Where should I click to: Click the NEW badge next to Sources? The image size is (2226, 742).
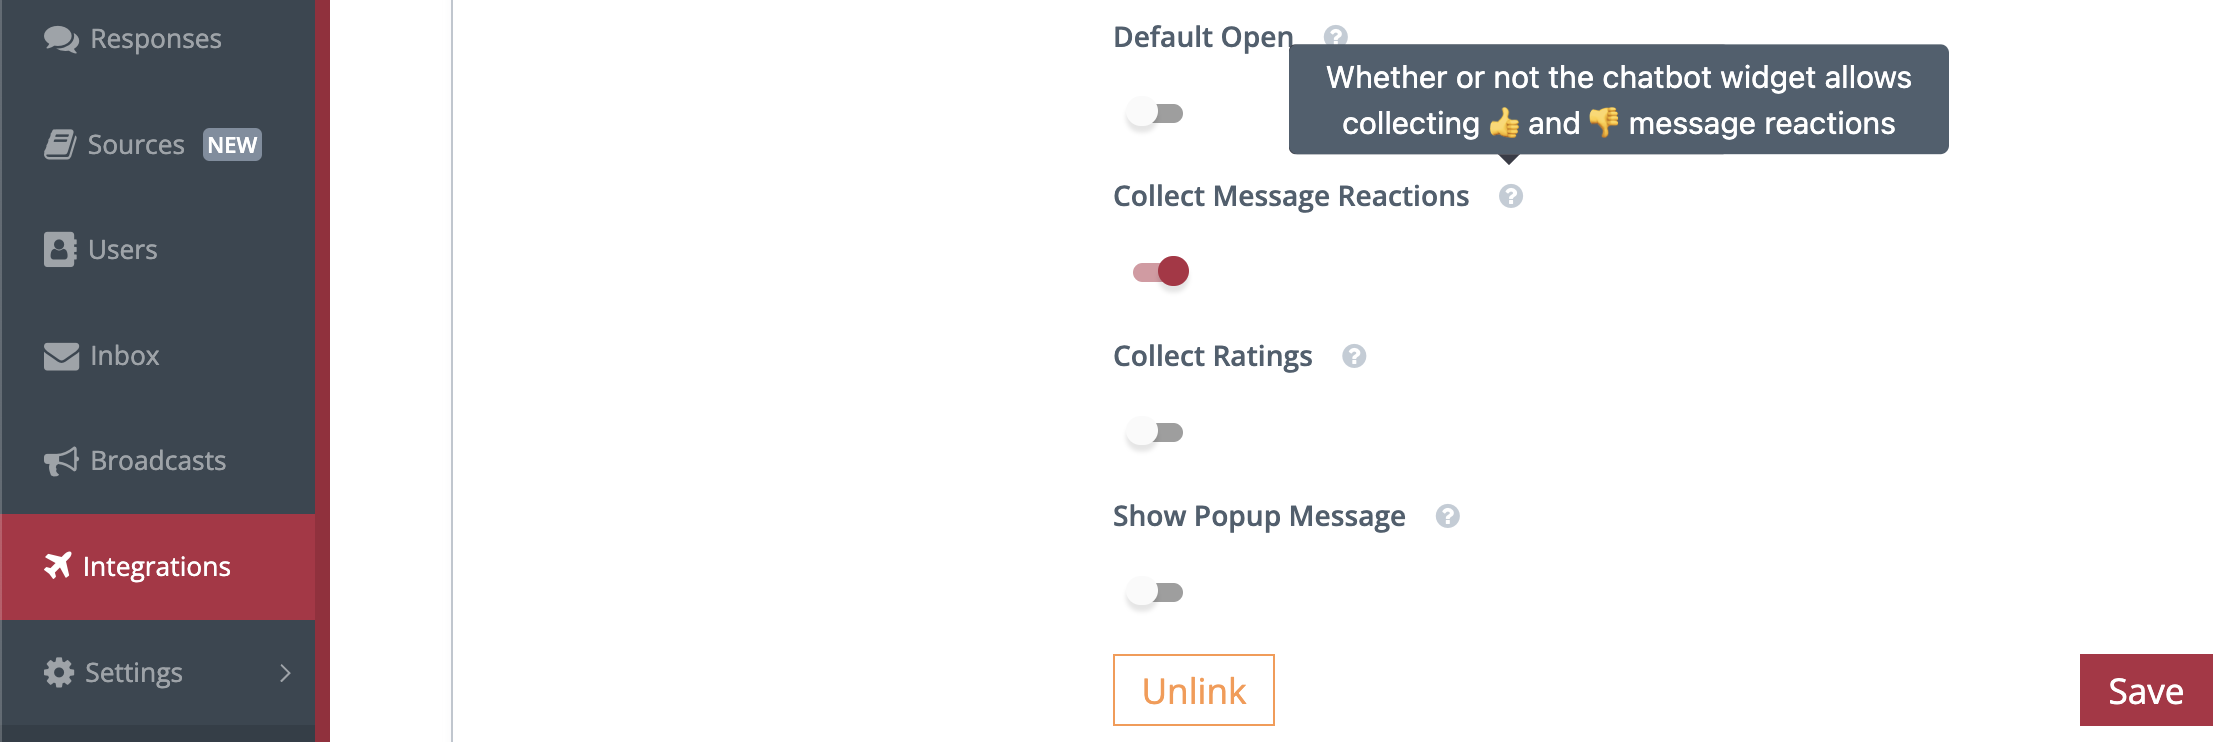click(x=232, y=145)
